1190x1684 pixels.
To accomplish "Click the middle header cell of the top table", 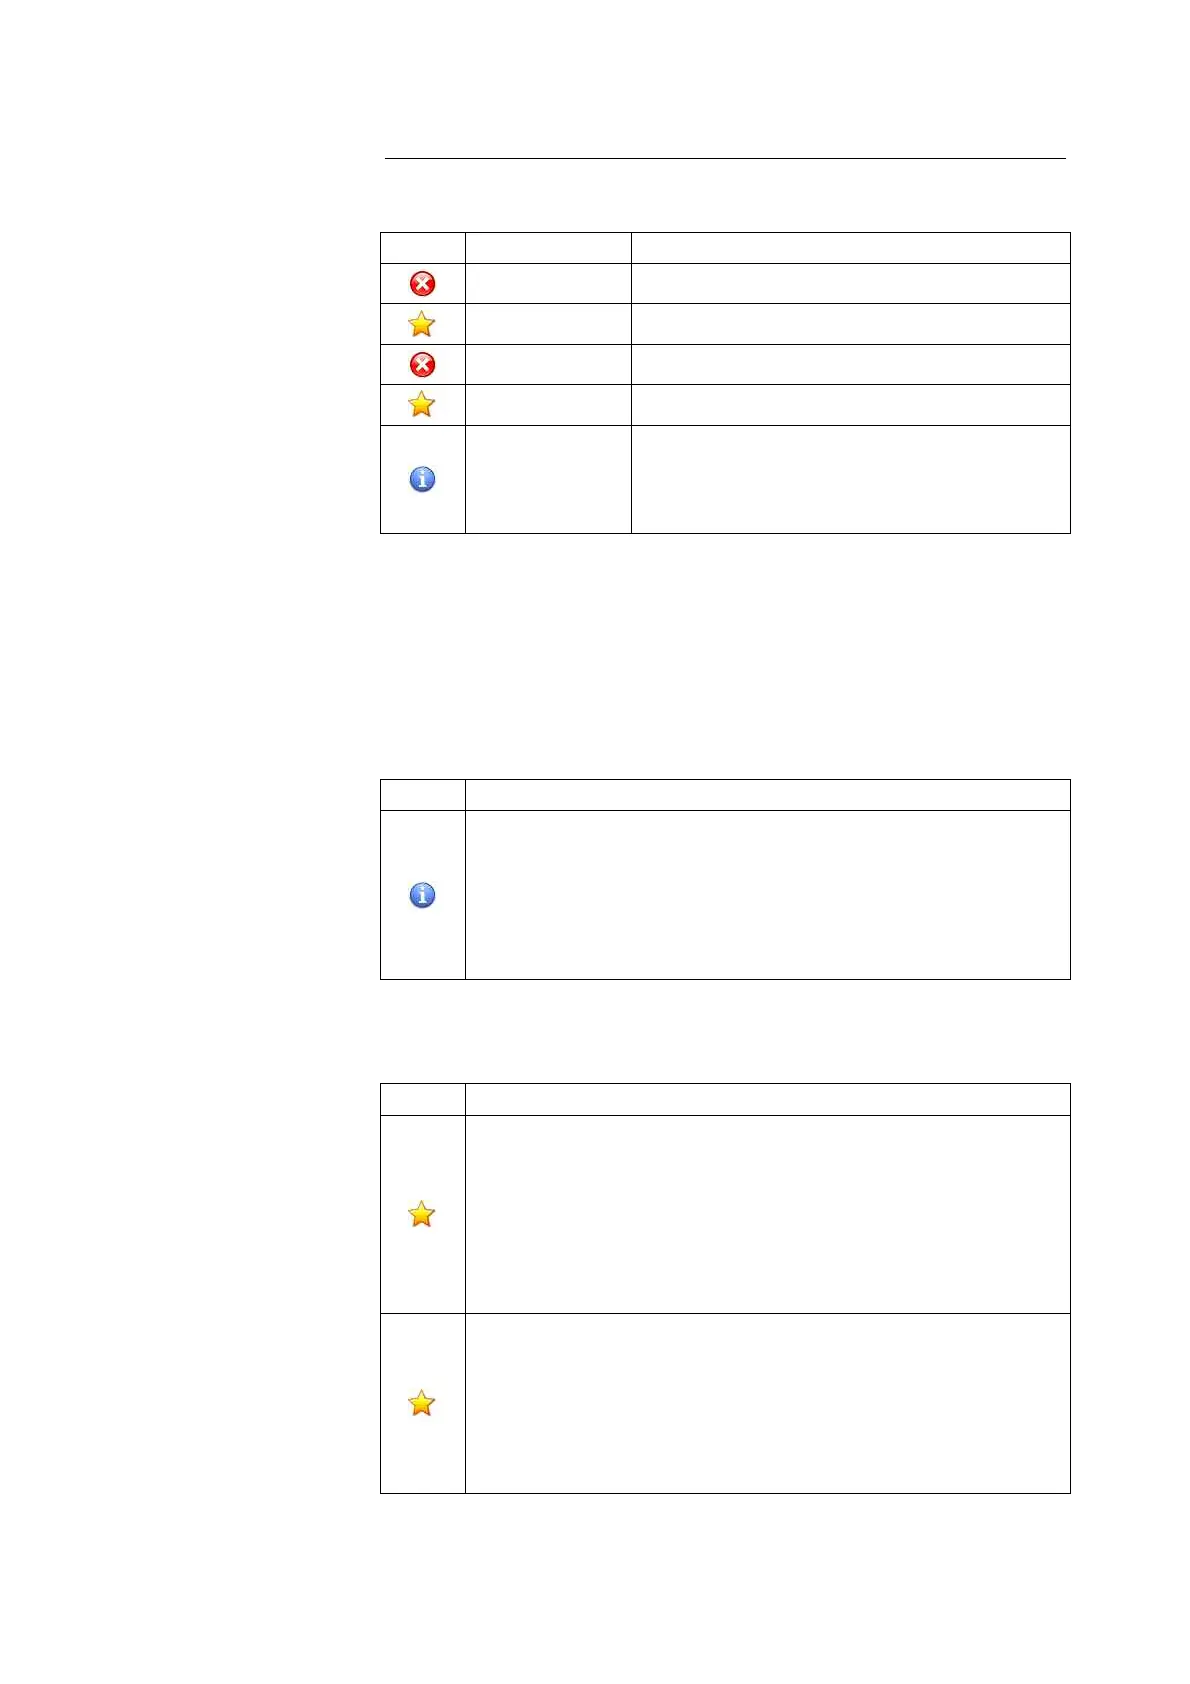I will (548, 248).
